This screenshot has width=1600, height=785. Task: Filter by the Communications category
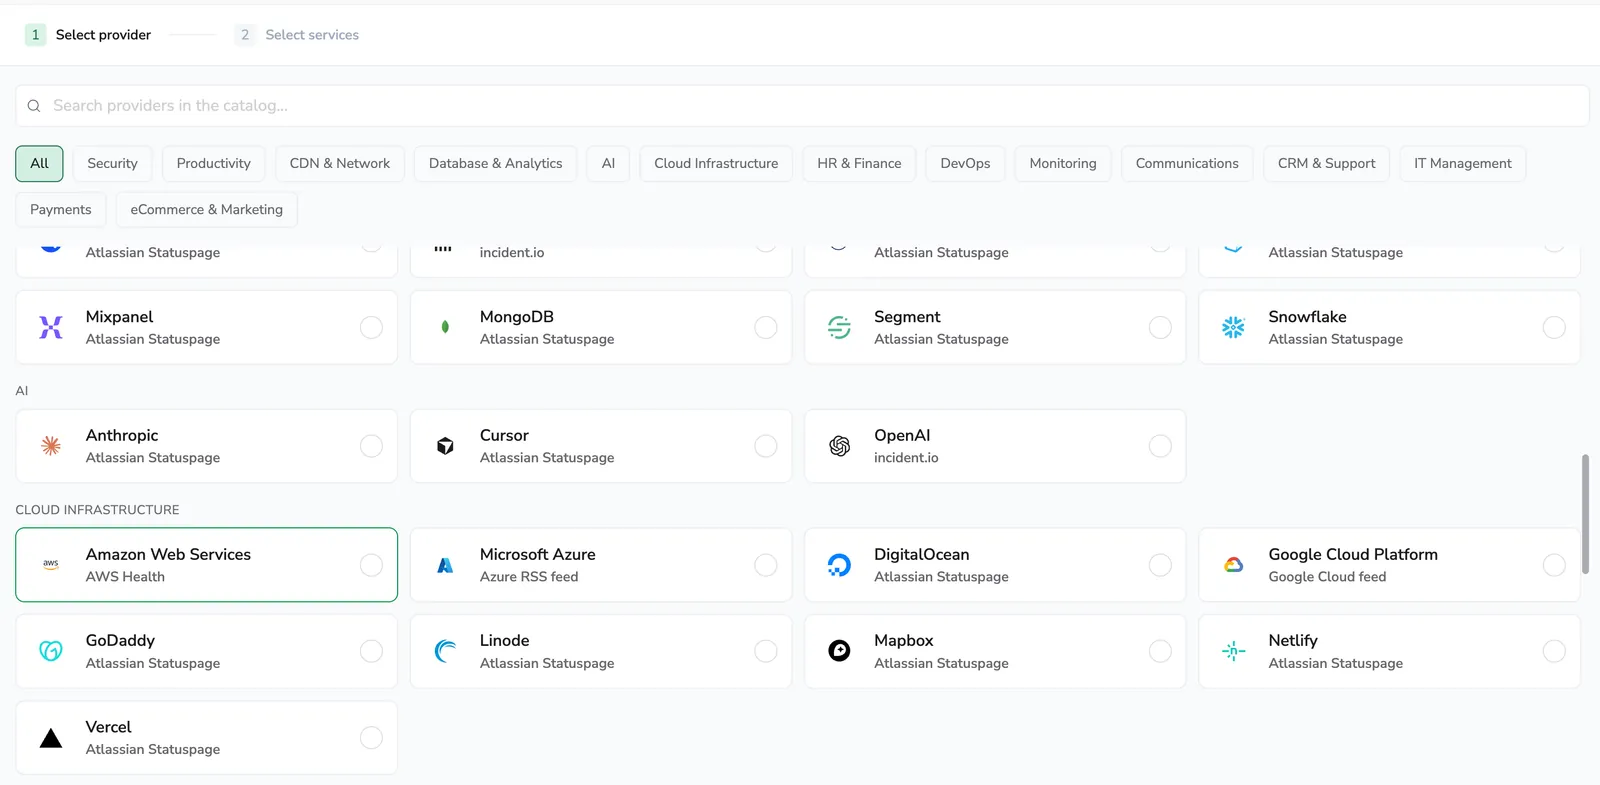tap(1187, 164)
